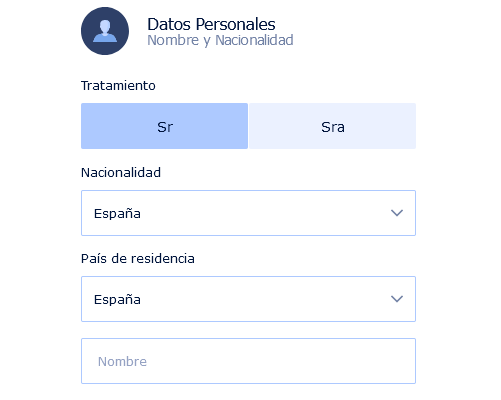501x400 pixels.
Task: Click the Sr button label text
Action: pos(165,127)
